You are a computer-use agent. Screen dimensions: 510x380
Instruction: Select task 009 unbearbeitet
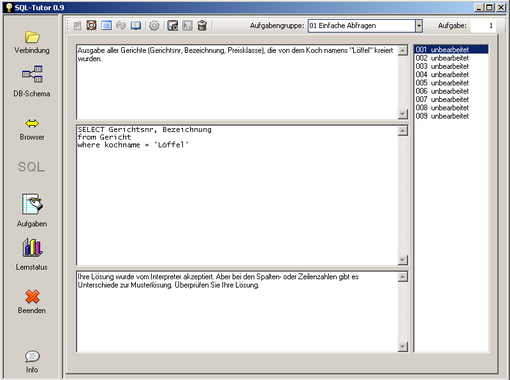451,116
